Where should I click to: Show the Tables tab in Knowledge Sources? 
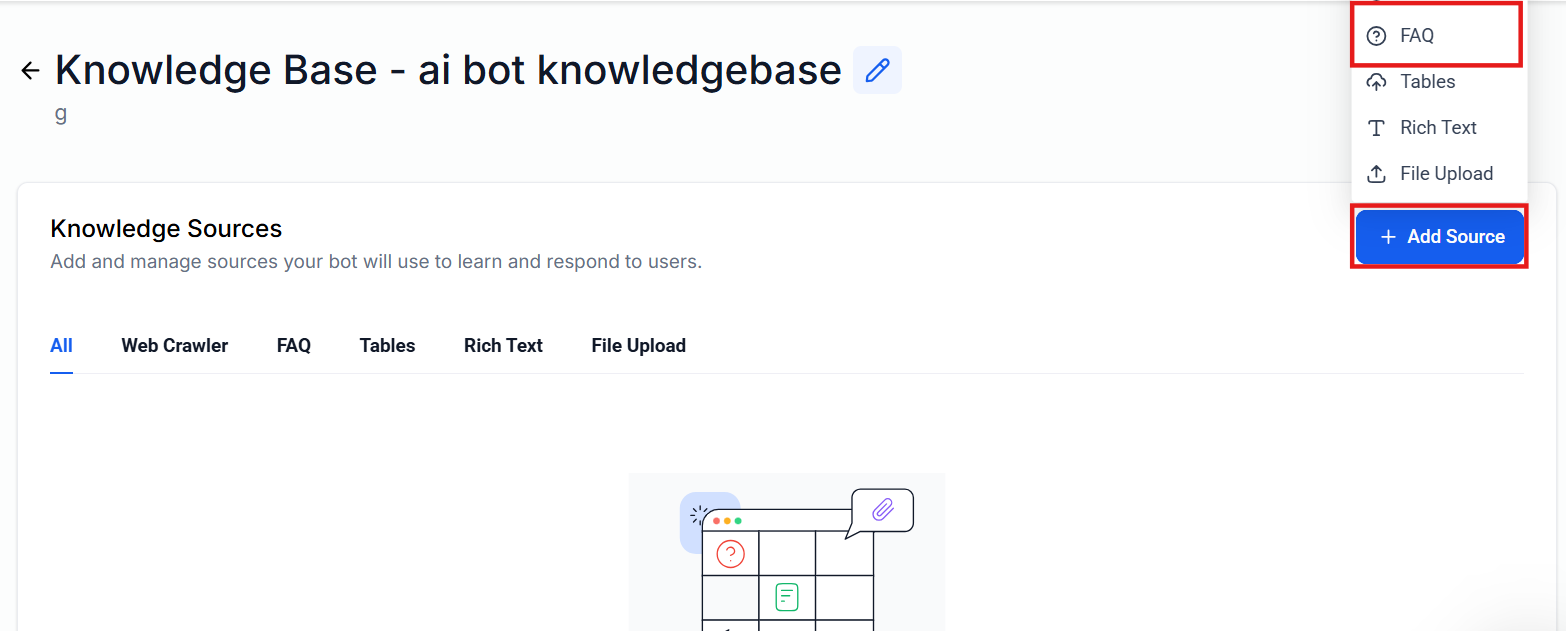[387, 346]
